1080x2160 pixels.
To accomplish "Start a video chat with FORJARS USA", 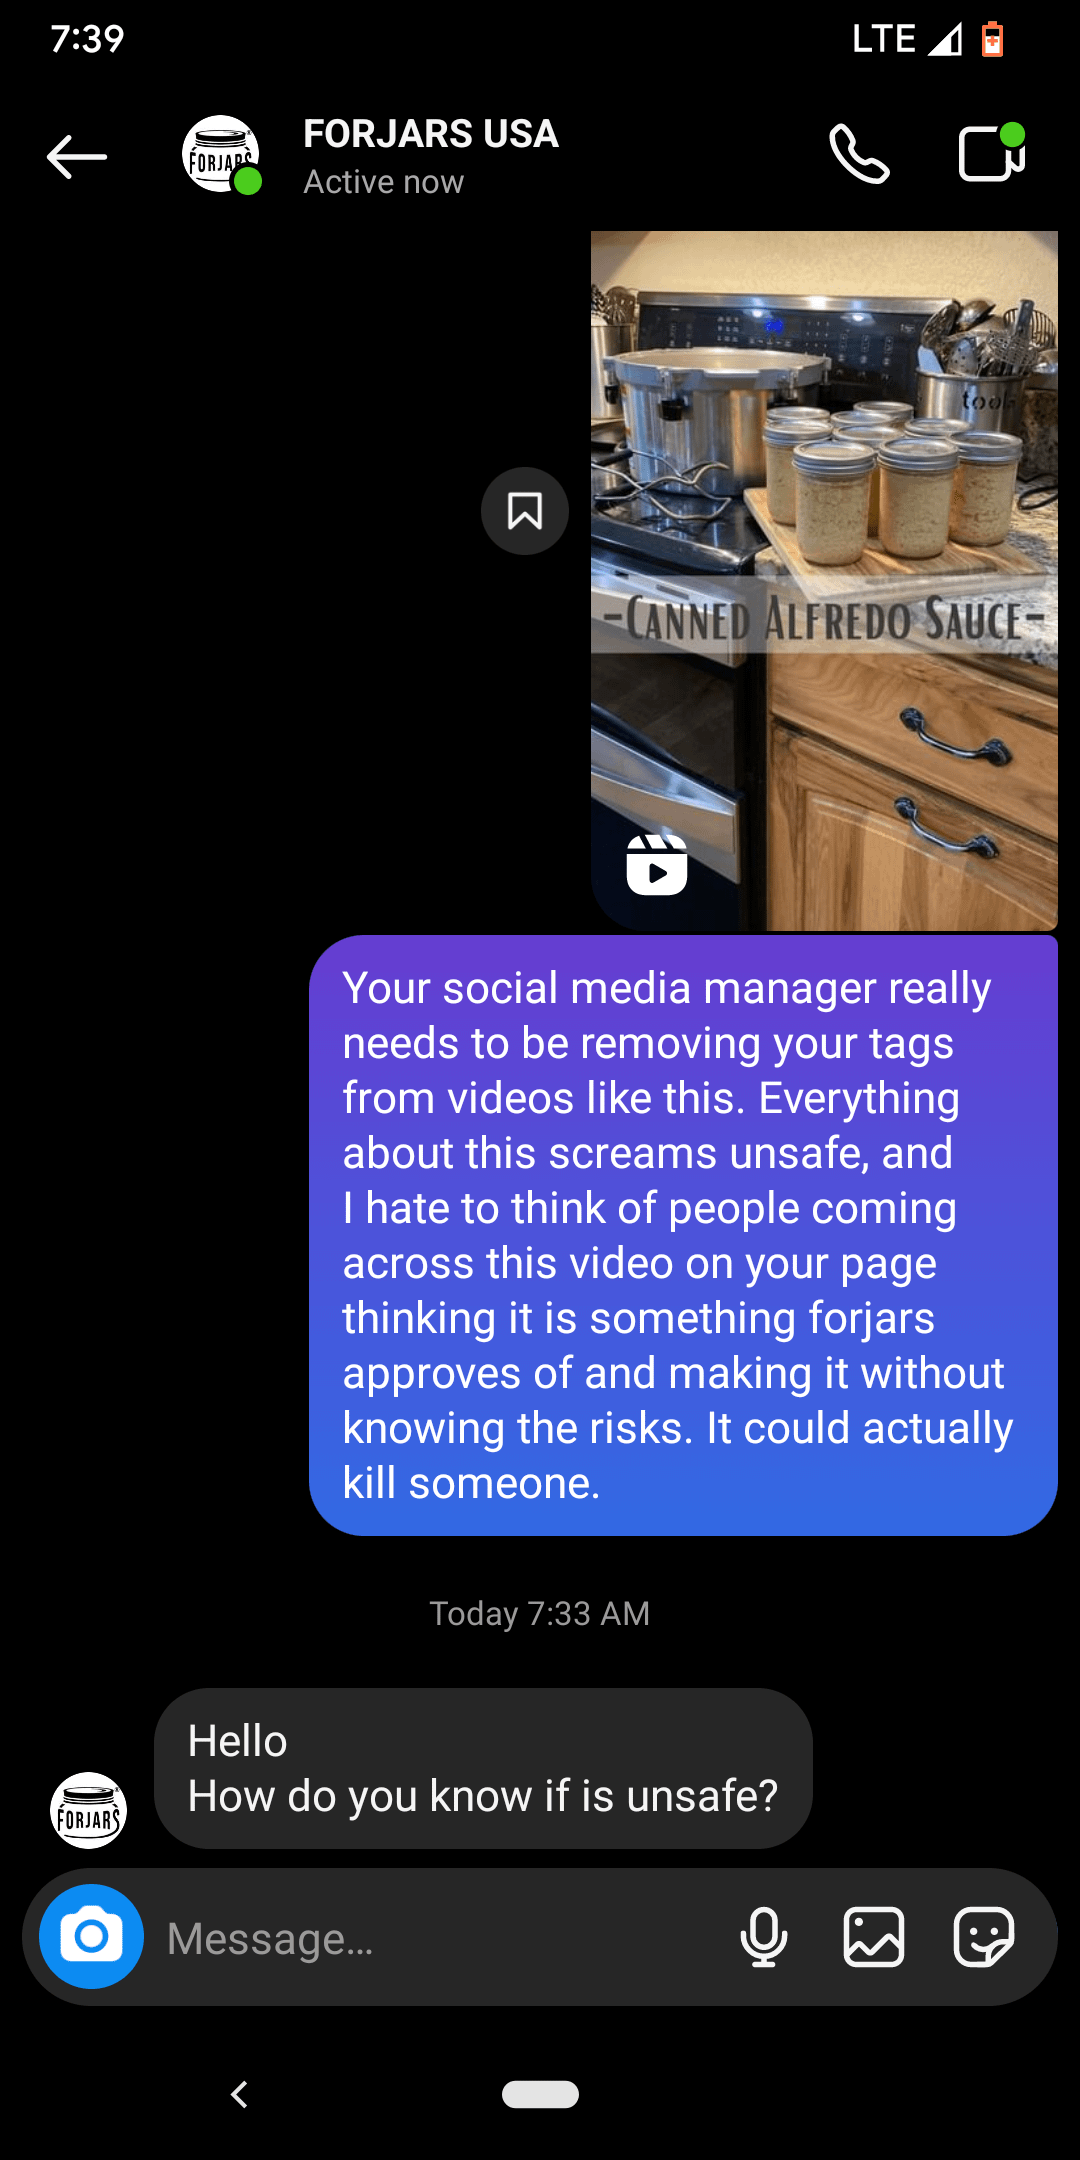I will [x=991, y=153].
